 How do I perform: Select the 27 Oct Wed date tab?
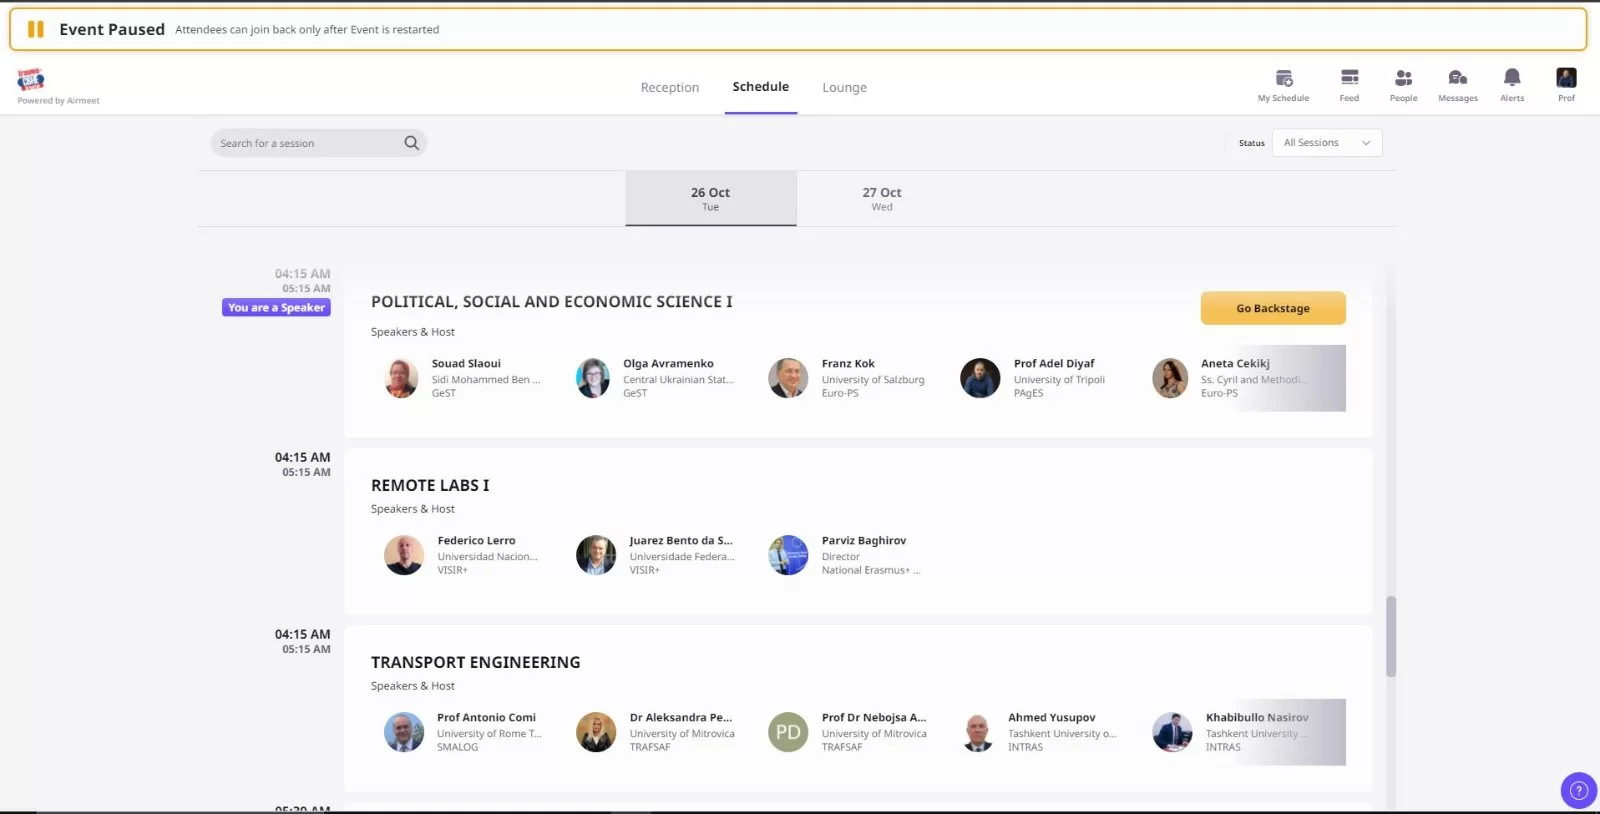click(881, 198)
